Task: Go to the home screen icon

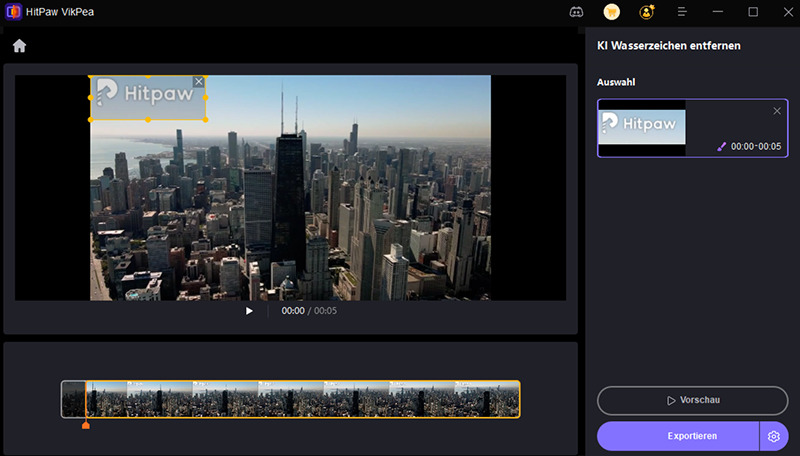Action: coord(19,46)
